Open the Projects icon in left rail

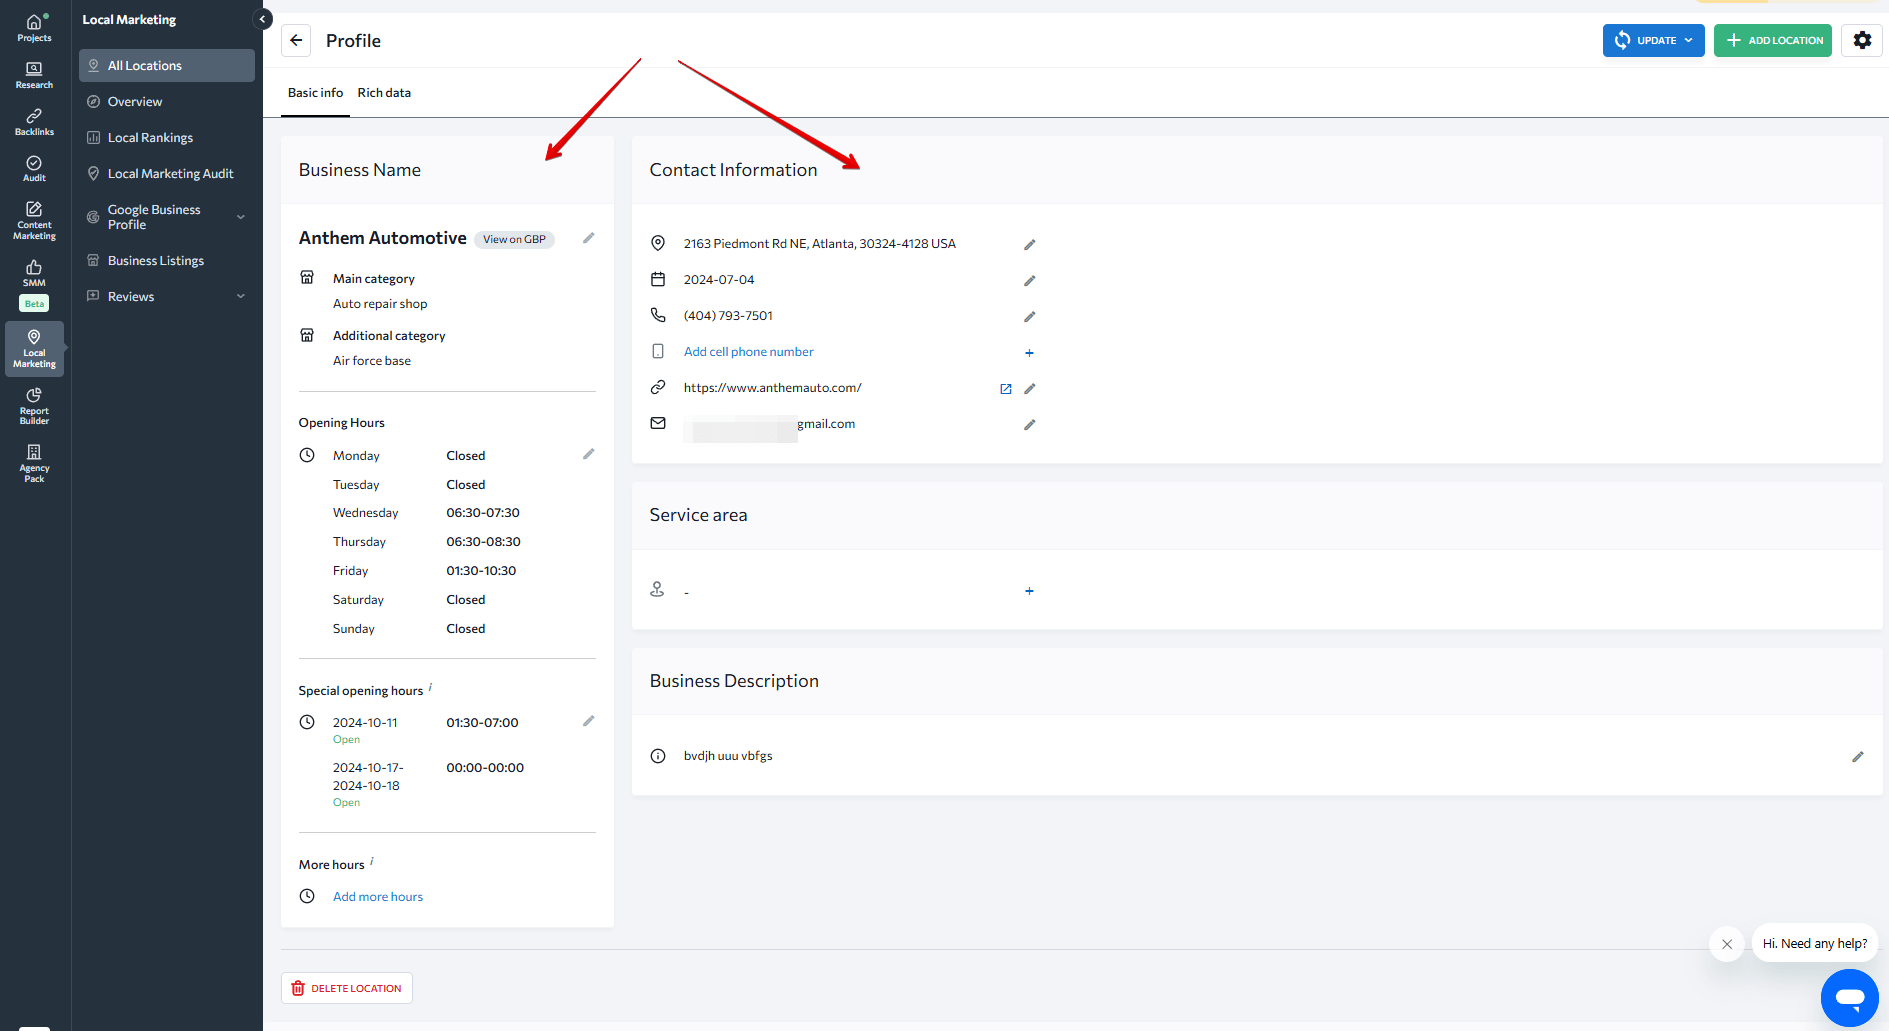point(34,28)
